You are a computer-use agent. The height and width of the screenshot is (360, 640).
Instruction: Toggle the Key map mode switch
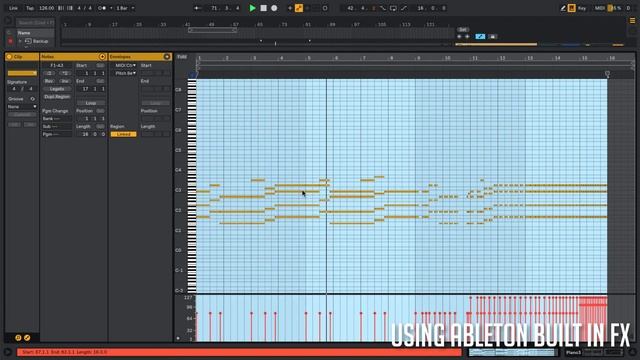tap(582, 8)
